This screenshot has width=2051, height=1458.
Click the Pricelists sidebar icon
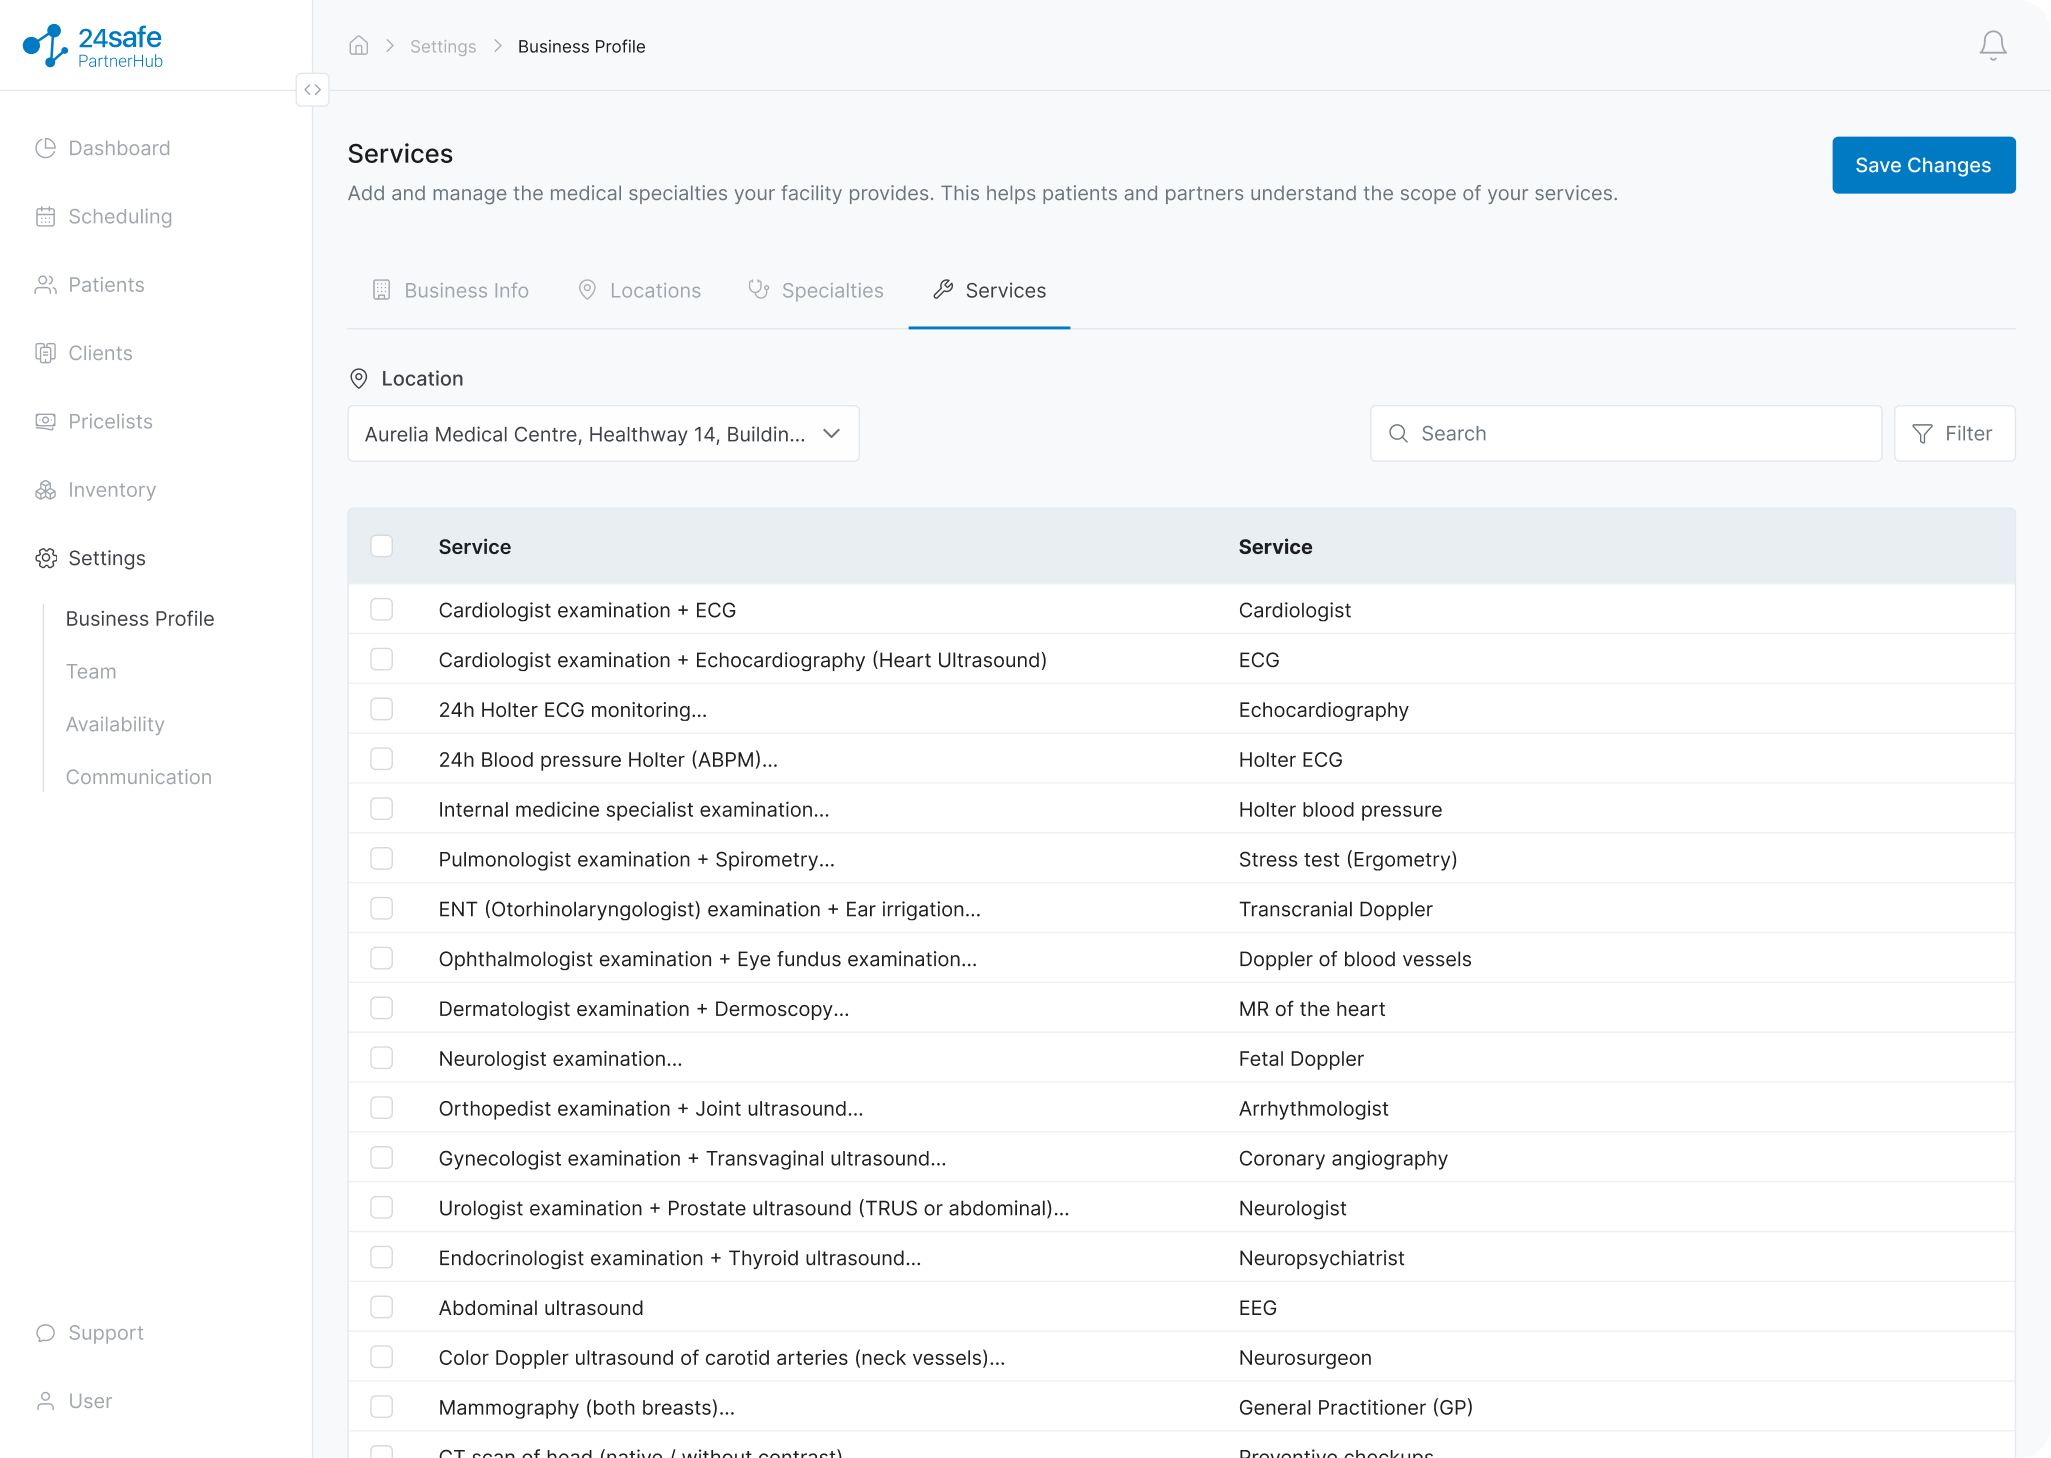(46, 421)
